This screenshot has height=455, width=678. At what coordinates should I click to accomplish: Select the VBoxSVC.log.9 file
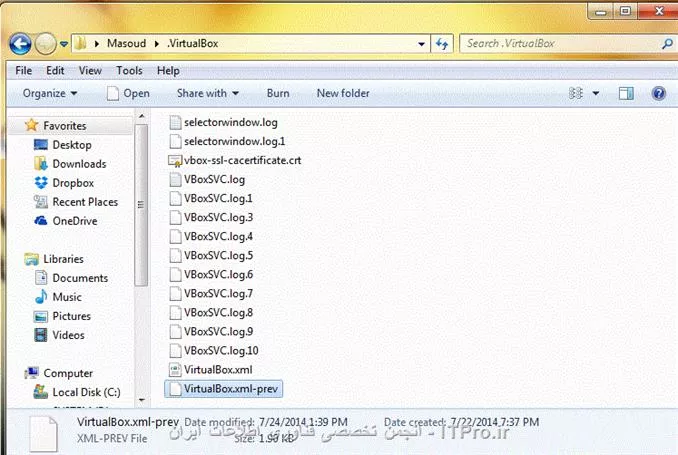pos(218,332)
